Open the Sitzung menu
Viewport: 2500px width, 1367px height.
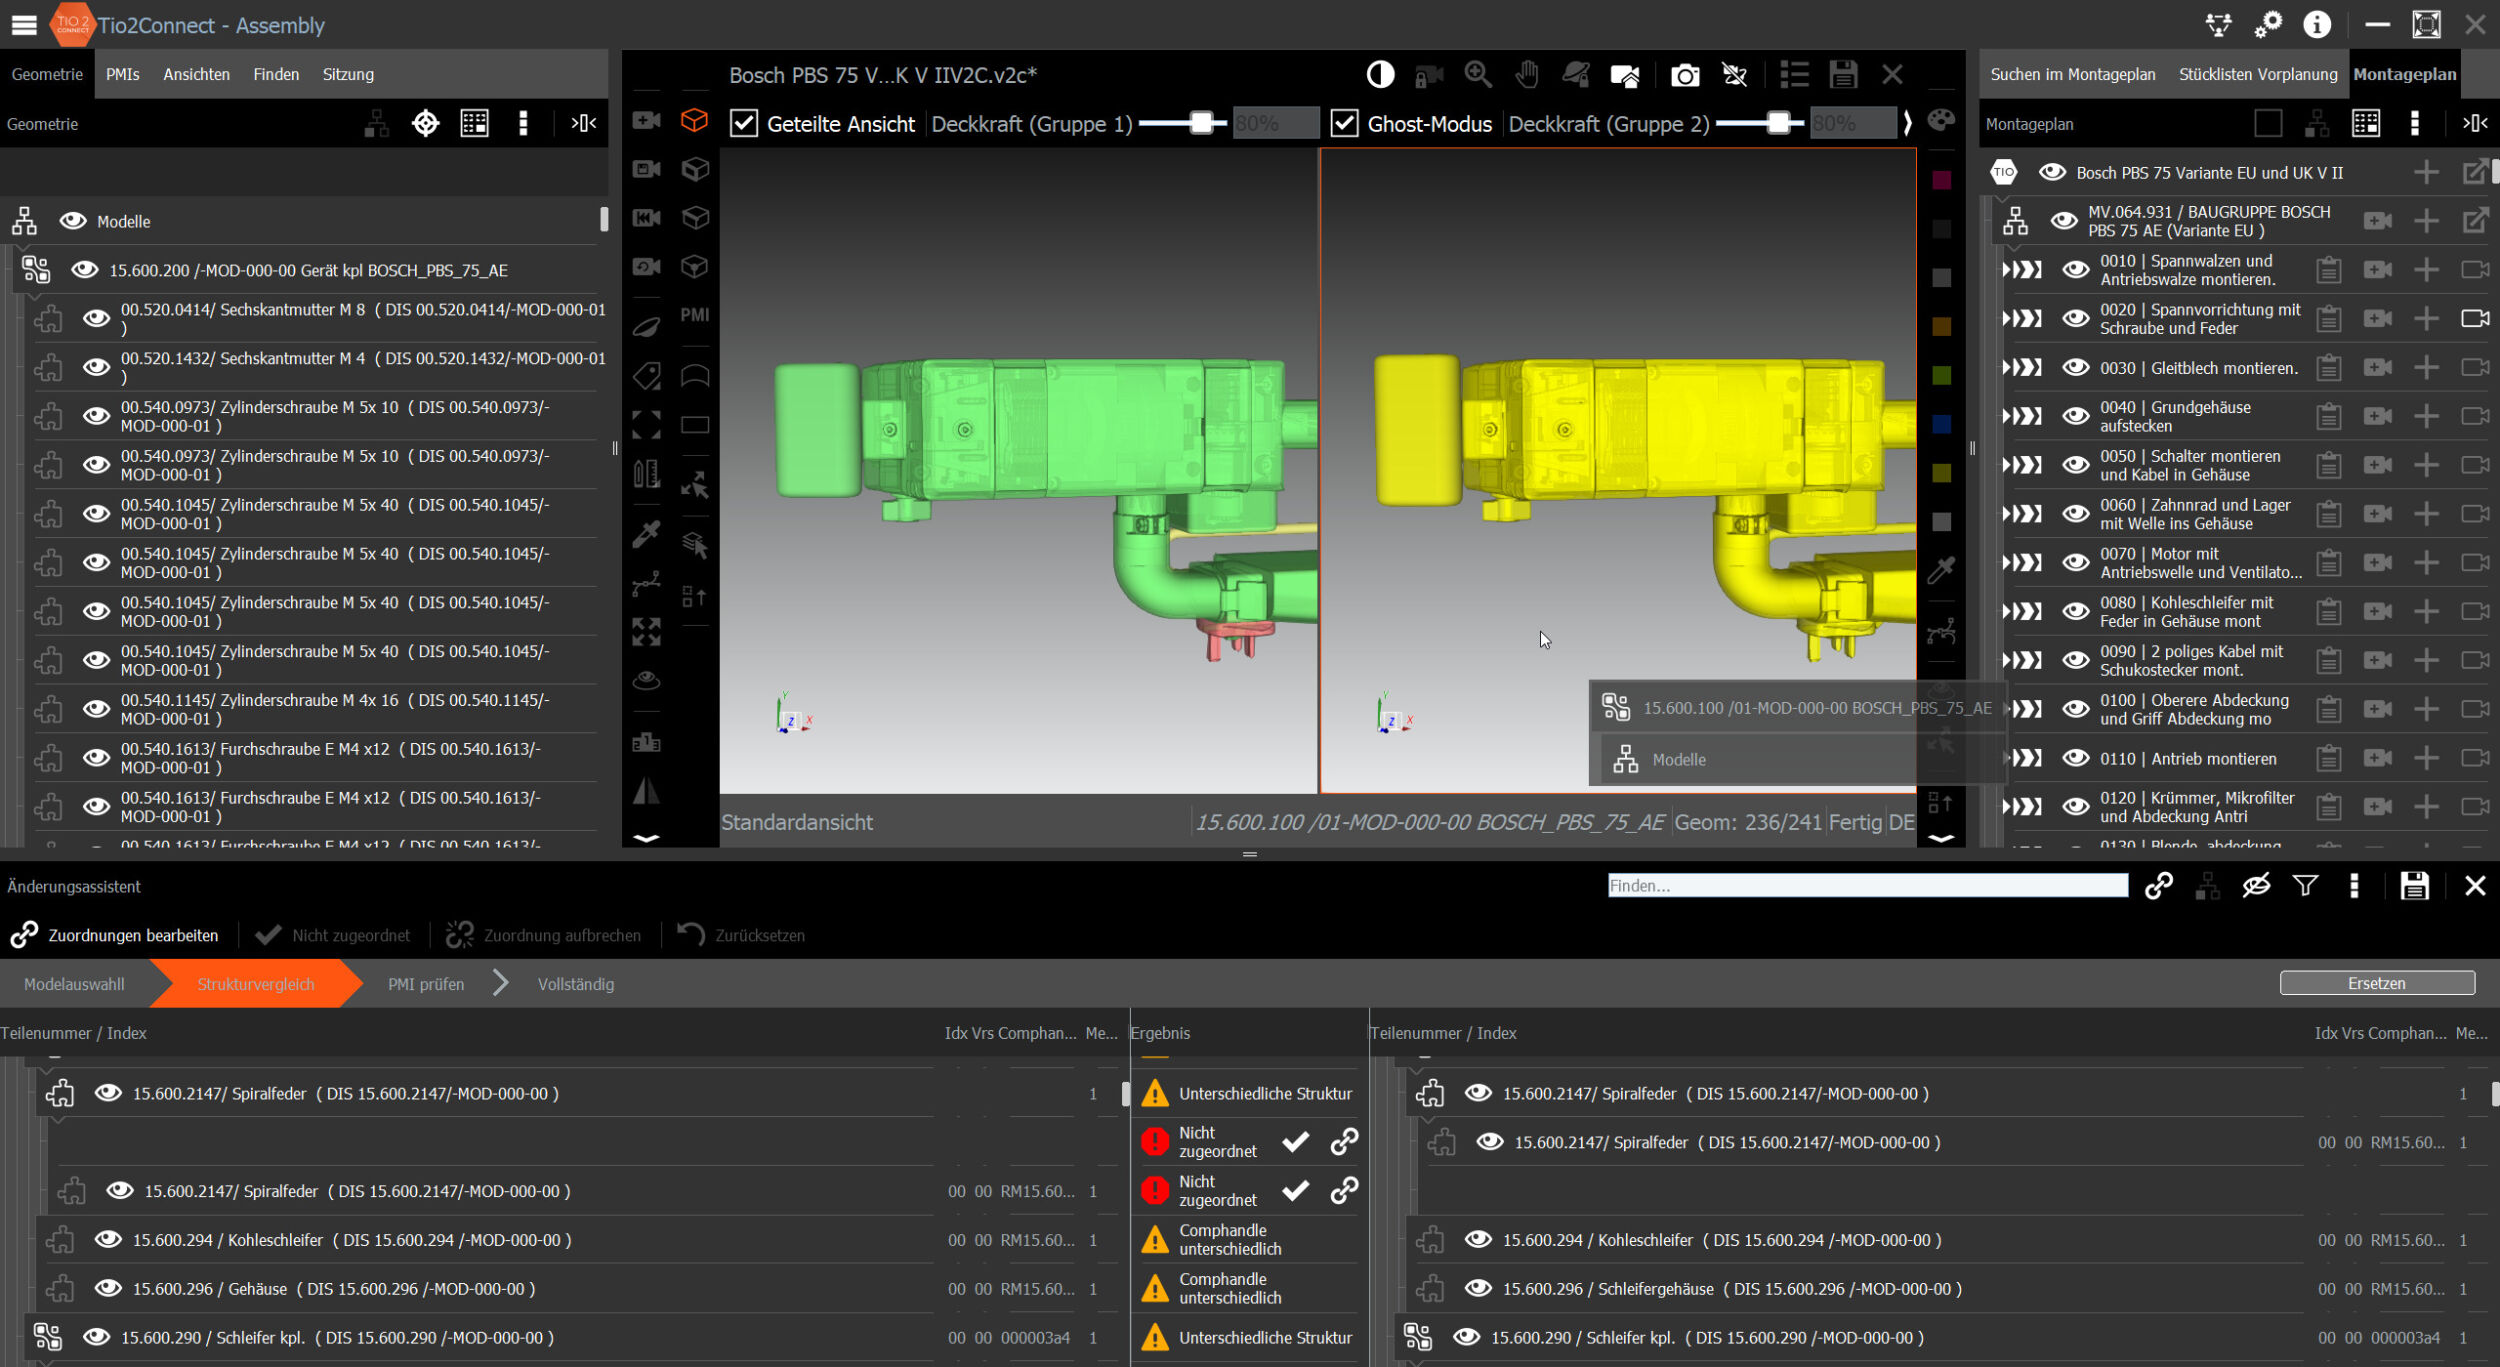click(x=346, y=73)
